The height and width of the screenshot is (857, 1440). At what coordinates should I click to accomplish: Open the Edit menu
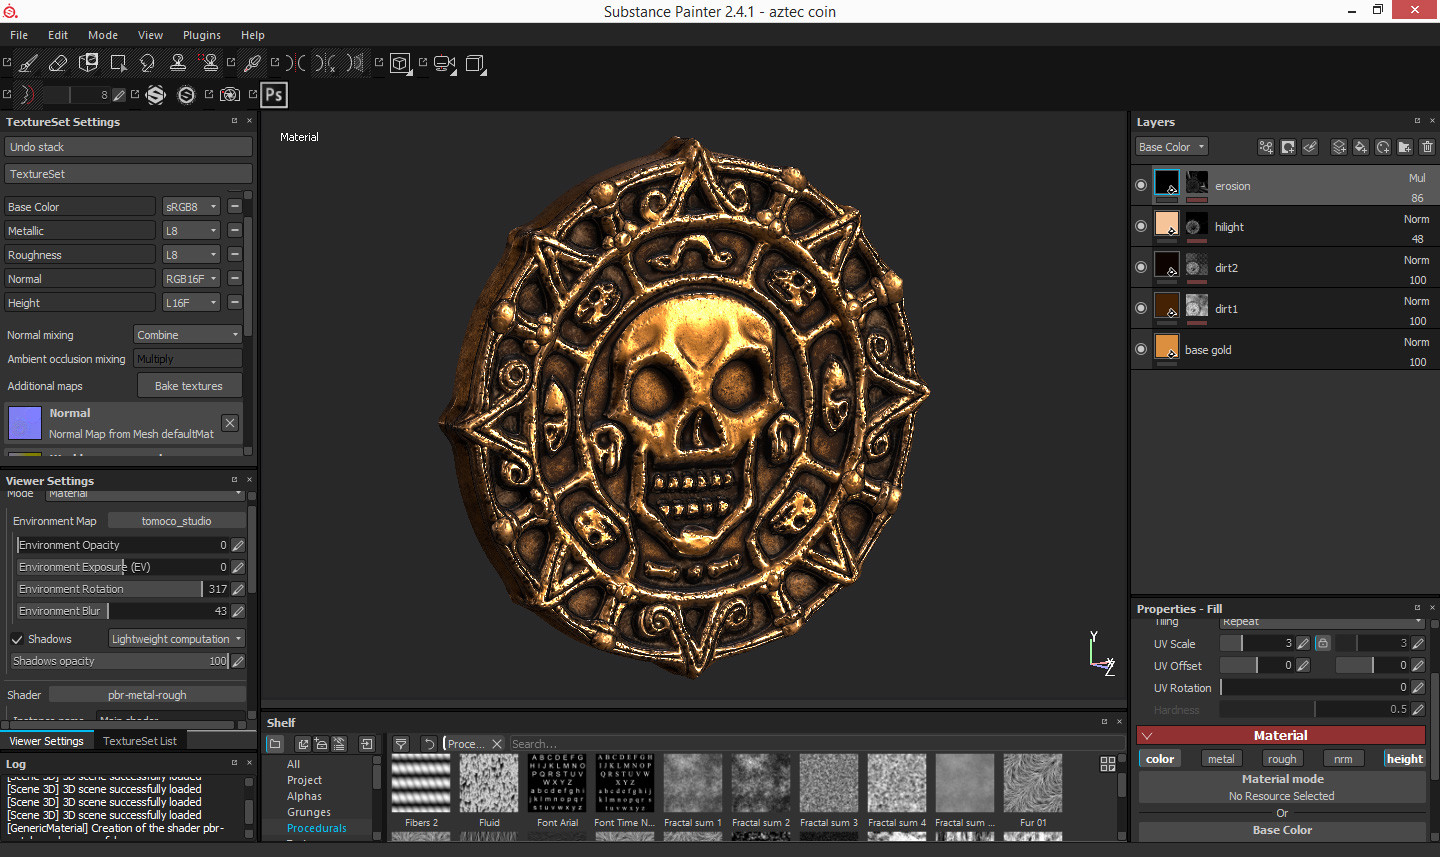click(58, 35)
